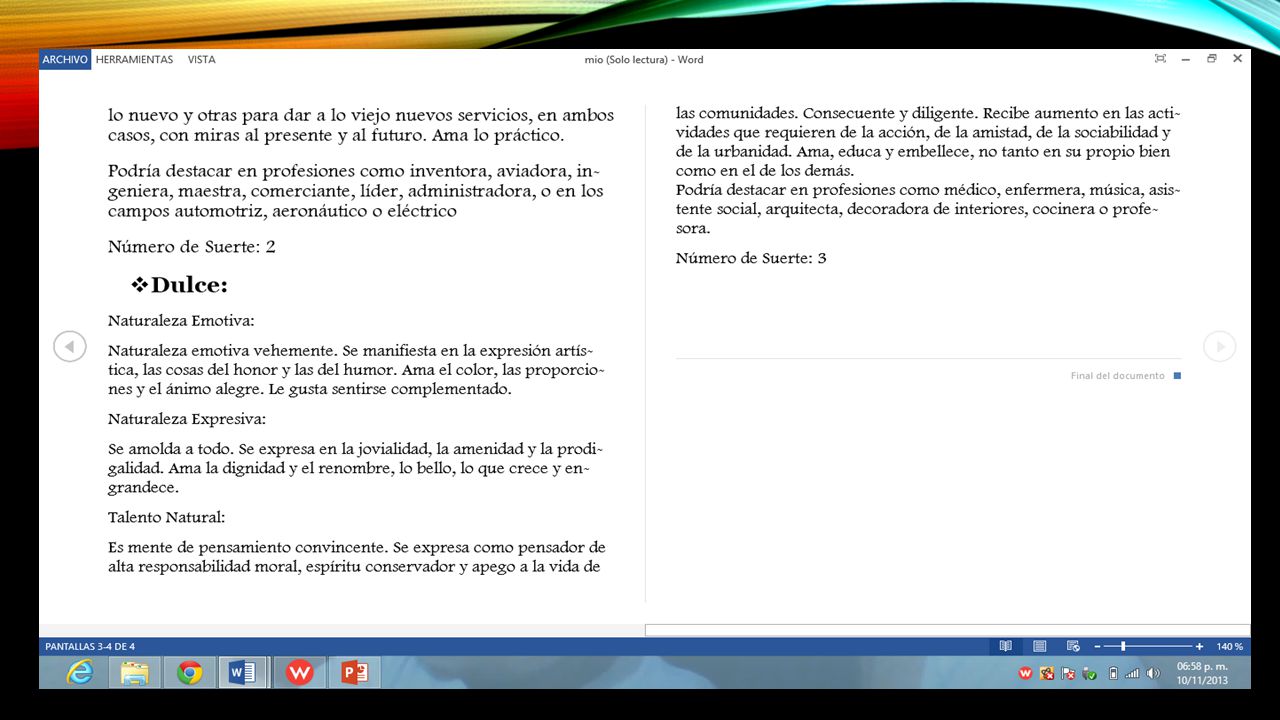Open the network signal icon

click(1132, 673)
